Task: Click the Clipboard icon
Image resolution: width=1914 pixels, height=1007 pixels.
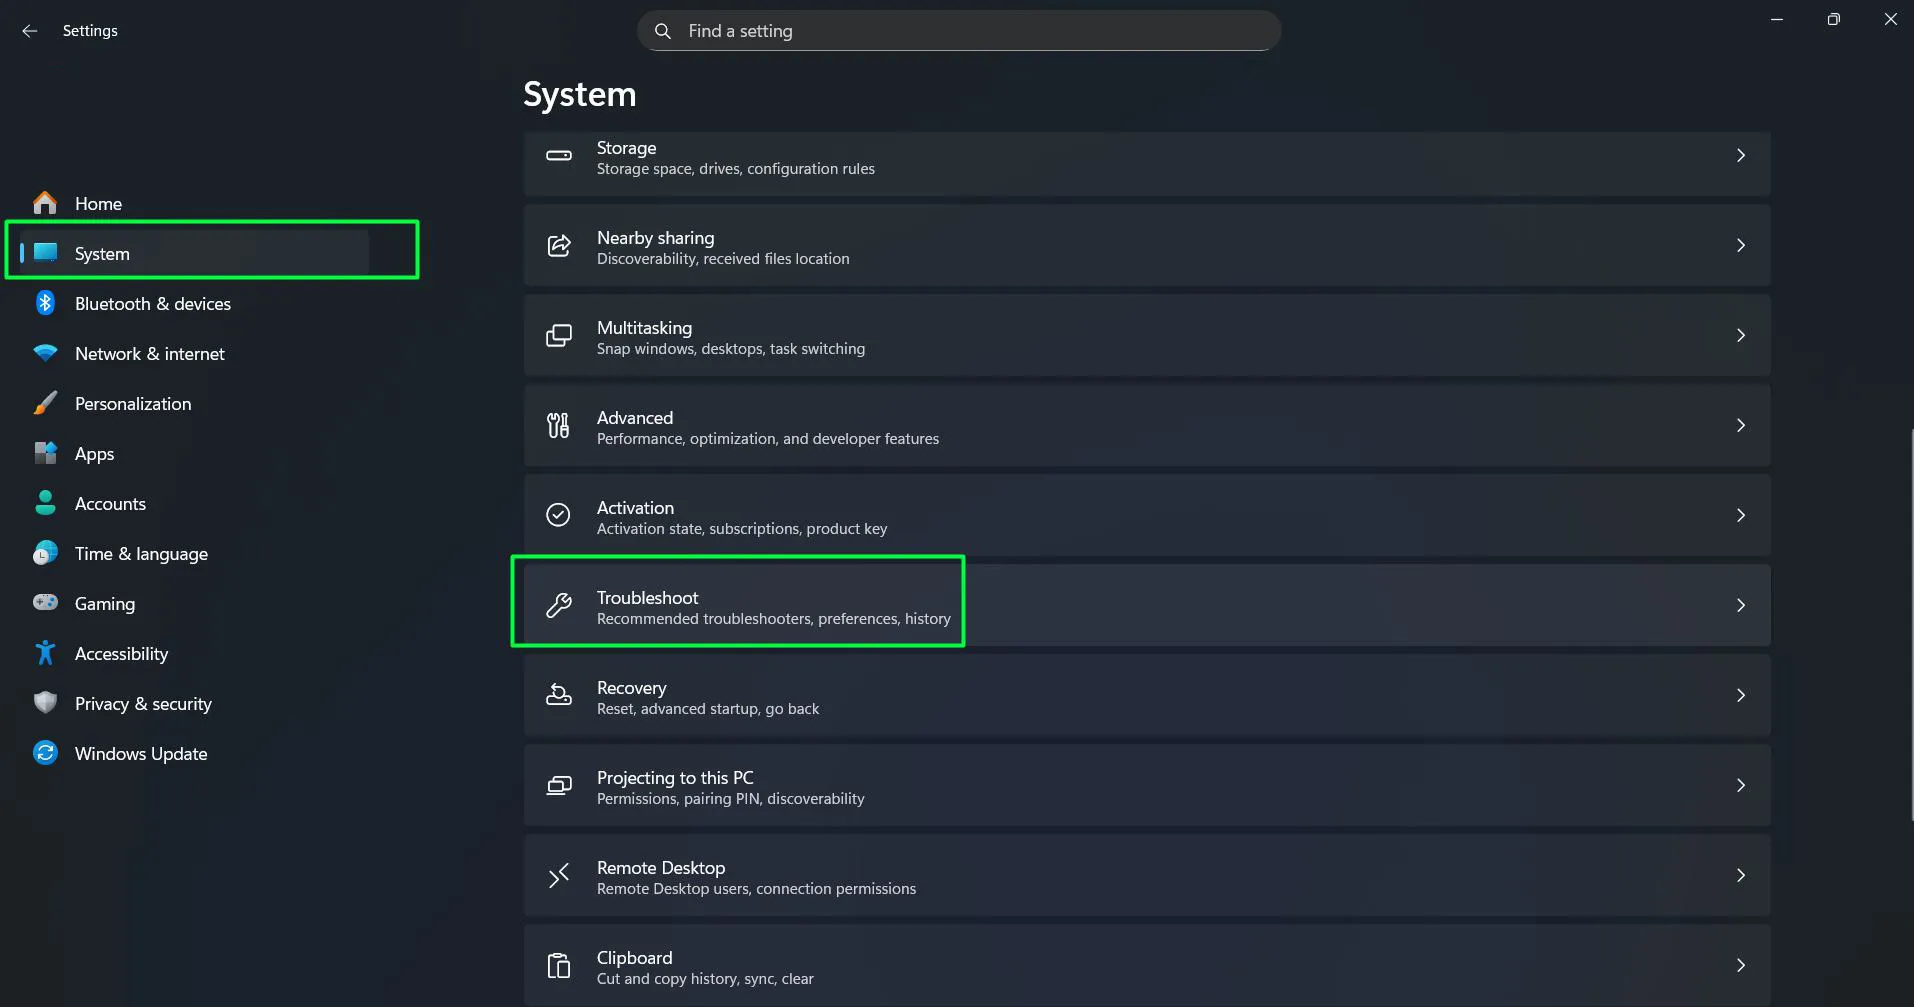Action: pyautogui.click(x=558, y=964)
